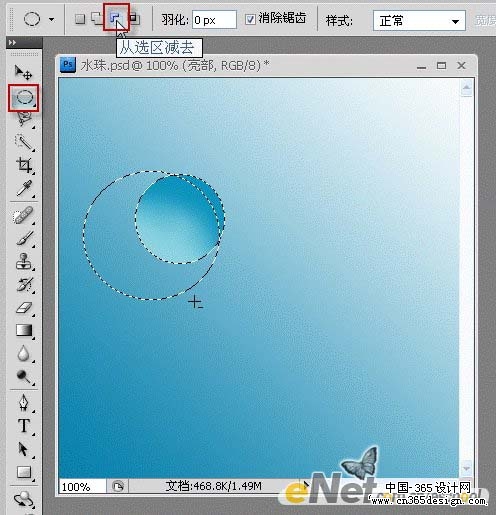496x515 pixels.
Task: Click the document scrollbar up arrow
Action: click(466, 88)
